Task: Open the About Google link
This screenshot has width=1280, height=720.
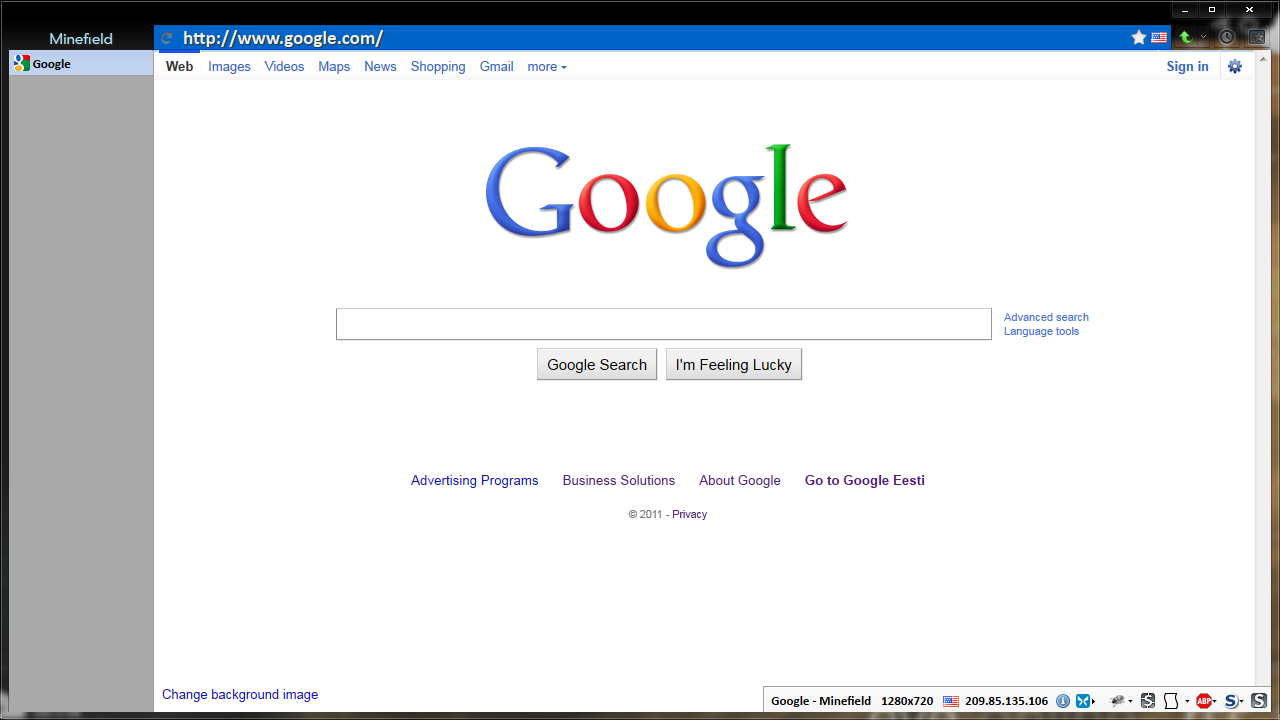Action: 740,480
